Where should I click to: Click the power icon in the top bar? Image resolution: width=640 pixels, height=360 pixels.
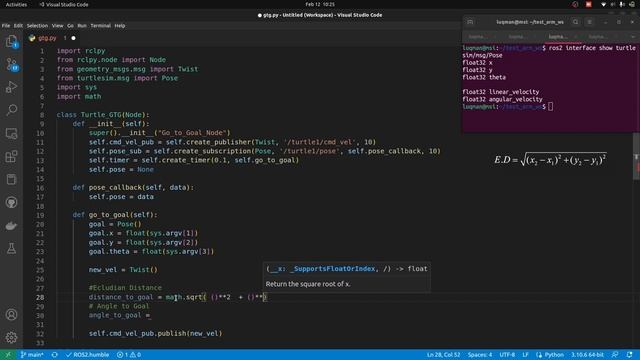point(632,4)
